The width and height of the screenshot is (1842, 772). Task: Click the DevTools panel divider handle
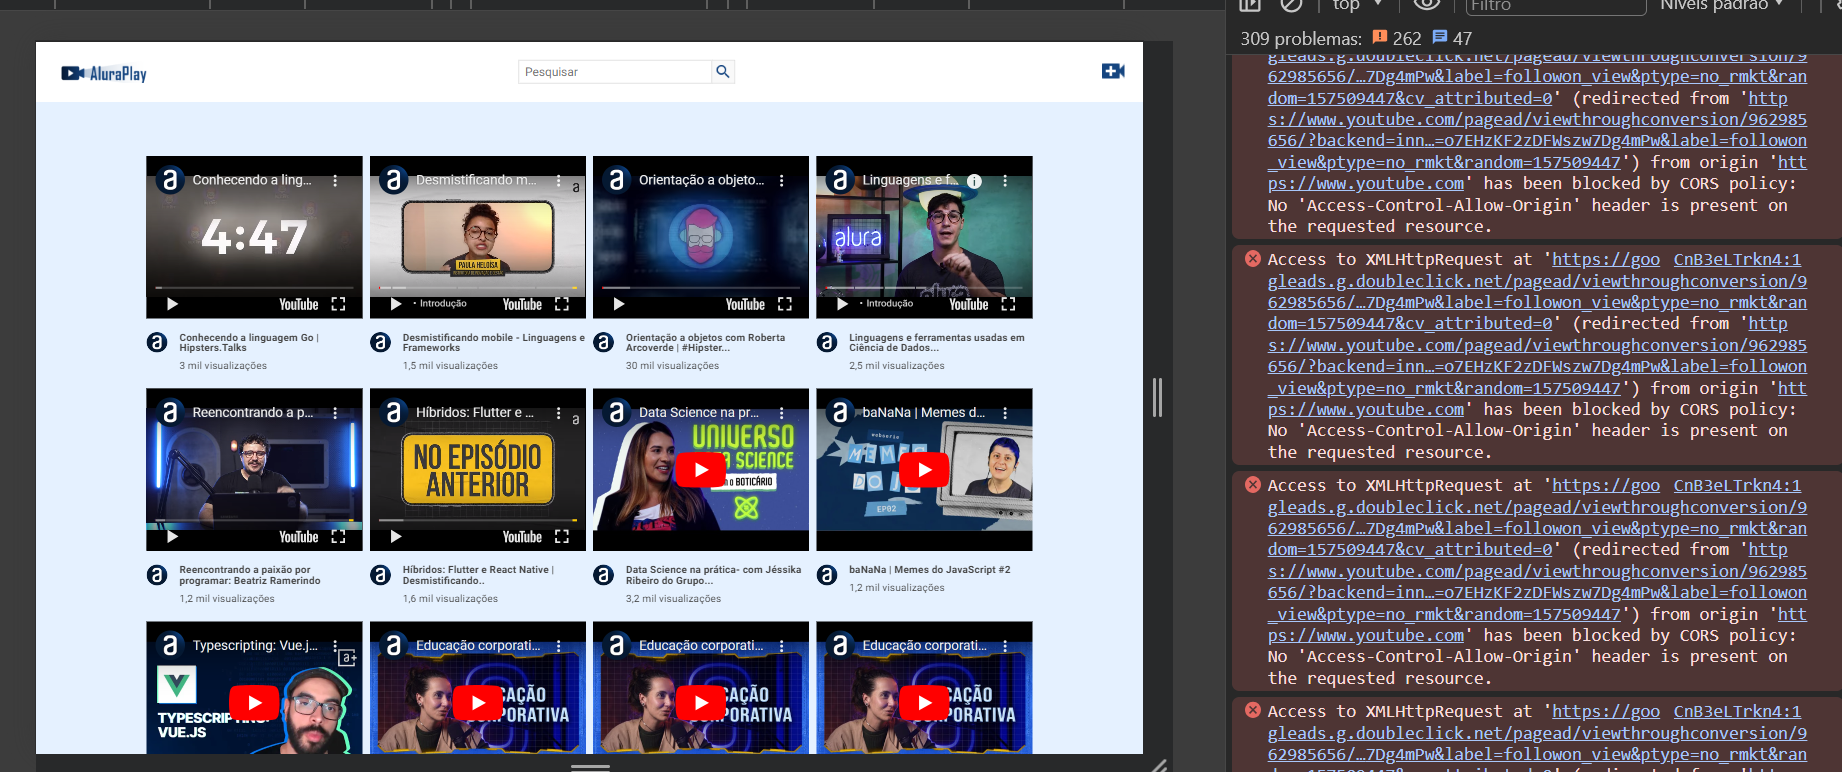click(x=1157, y=397)
